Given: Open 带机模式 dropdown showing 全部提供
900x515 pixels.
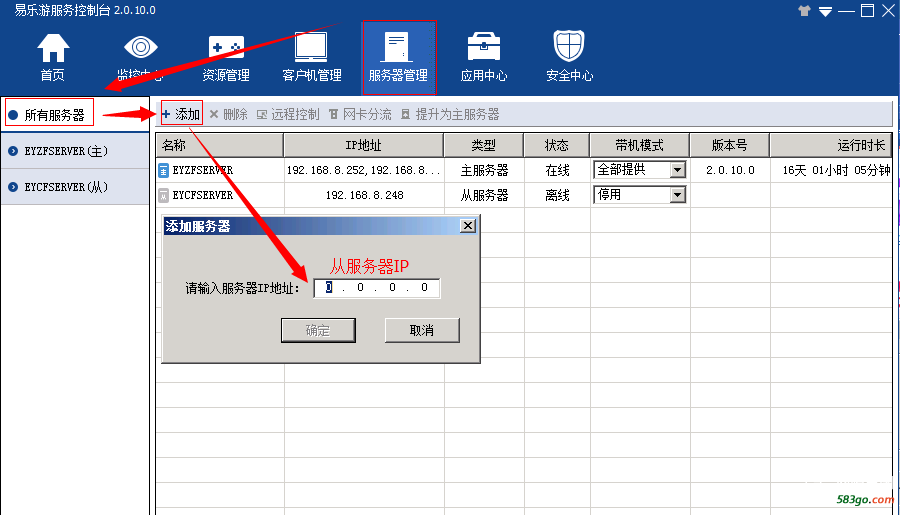Looking at the screenshot, I should 677,170.
